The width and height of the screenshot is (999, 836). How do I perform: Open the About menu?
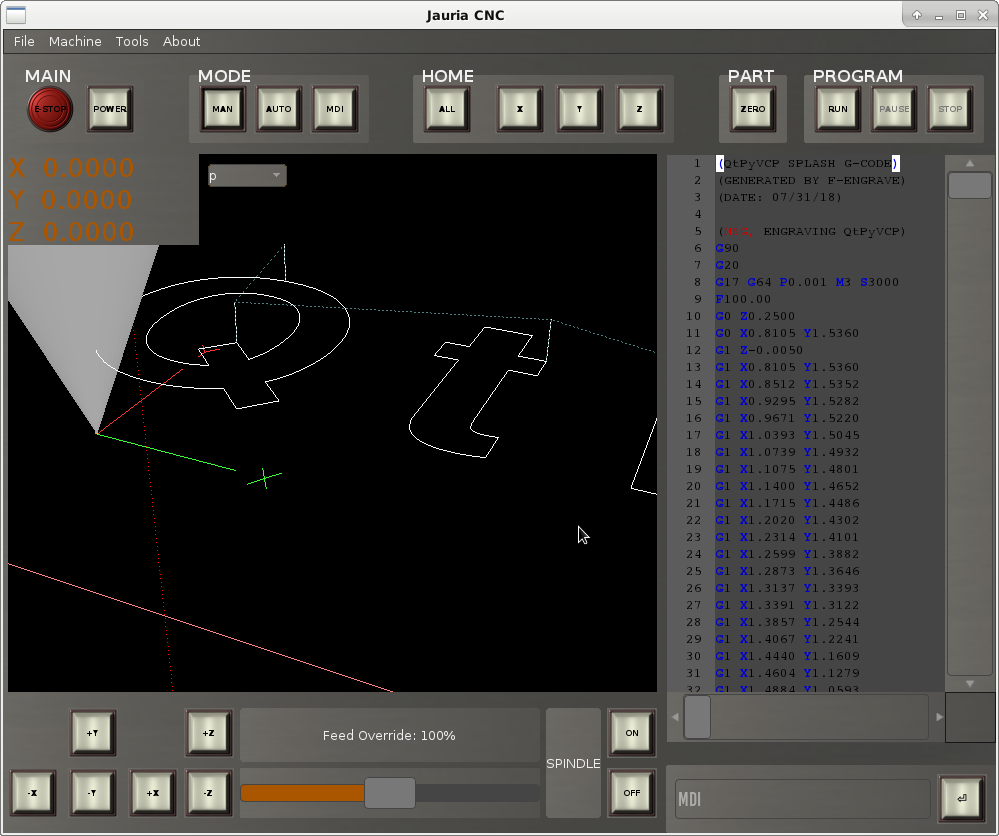(x=182, y=41)
